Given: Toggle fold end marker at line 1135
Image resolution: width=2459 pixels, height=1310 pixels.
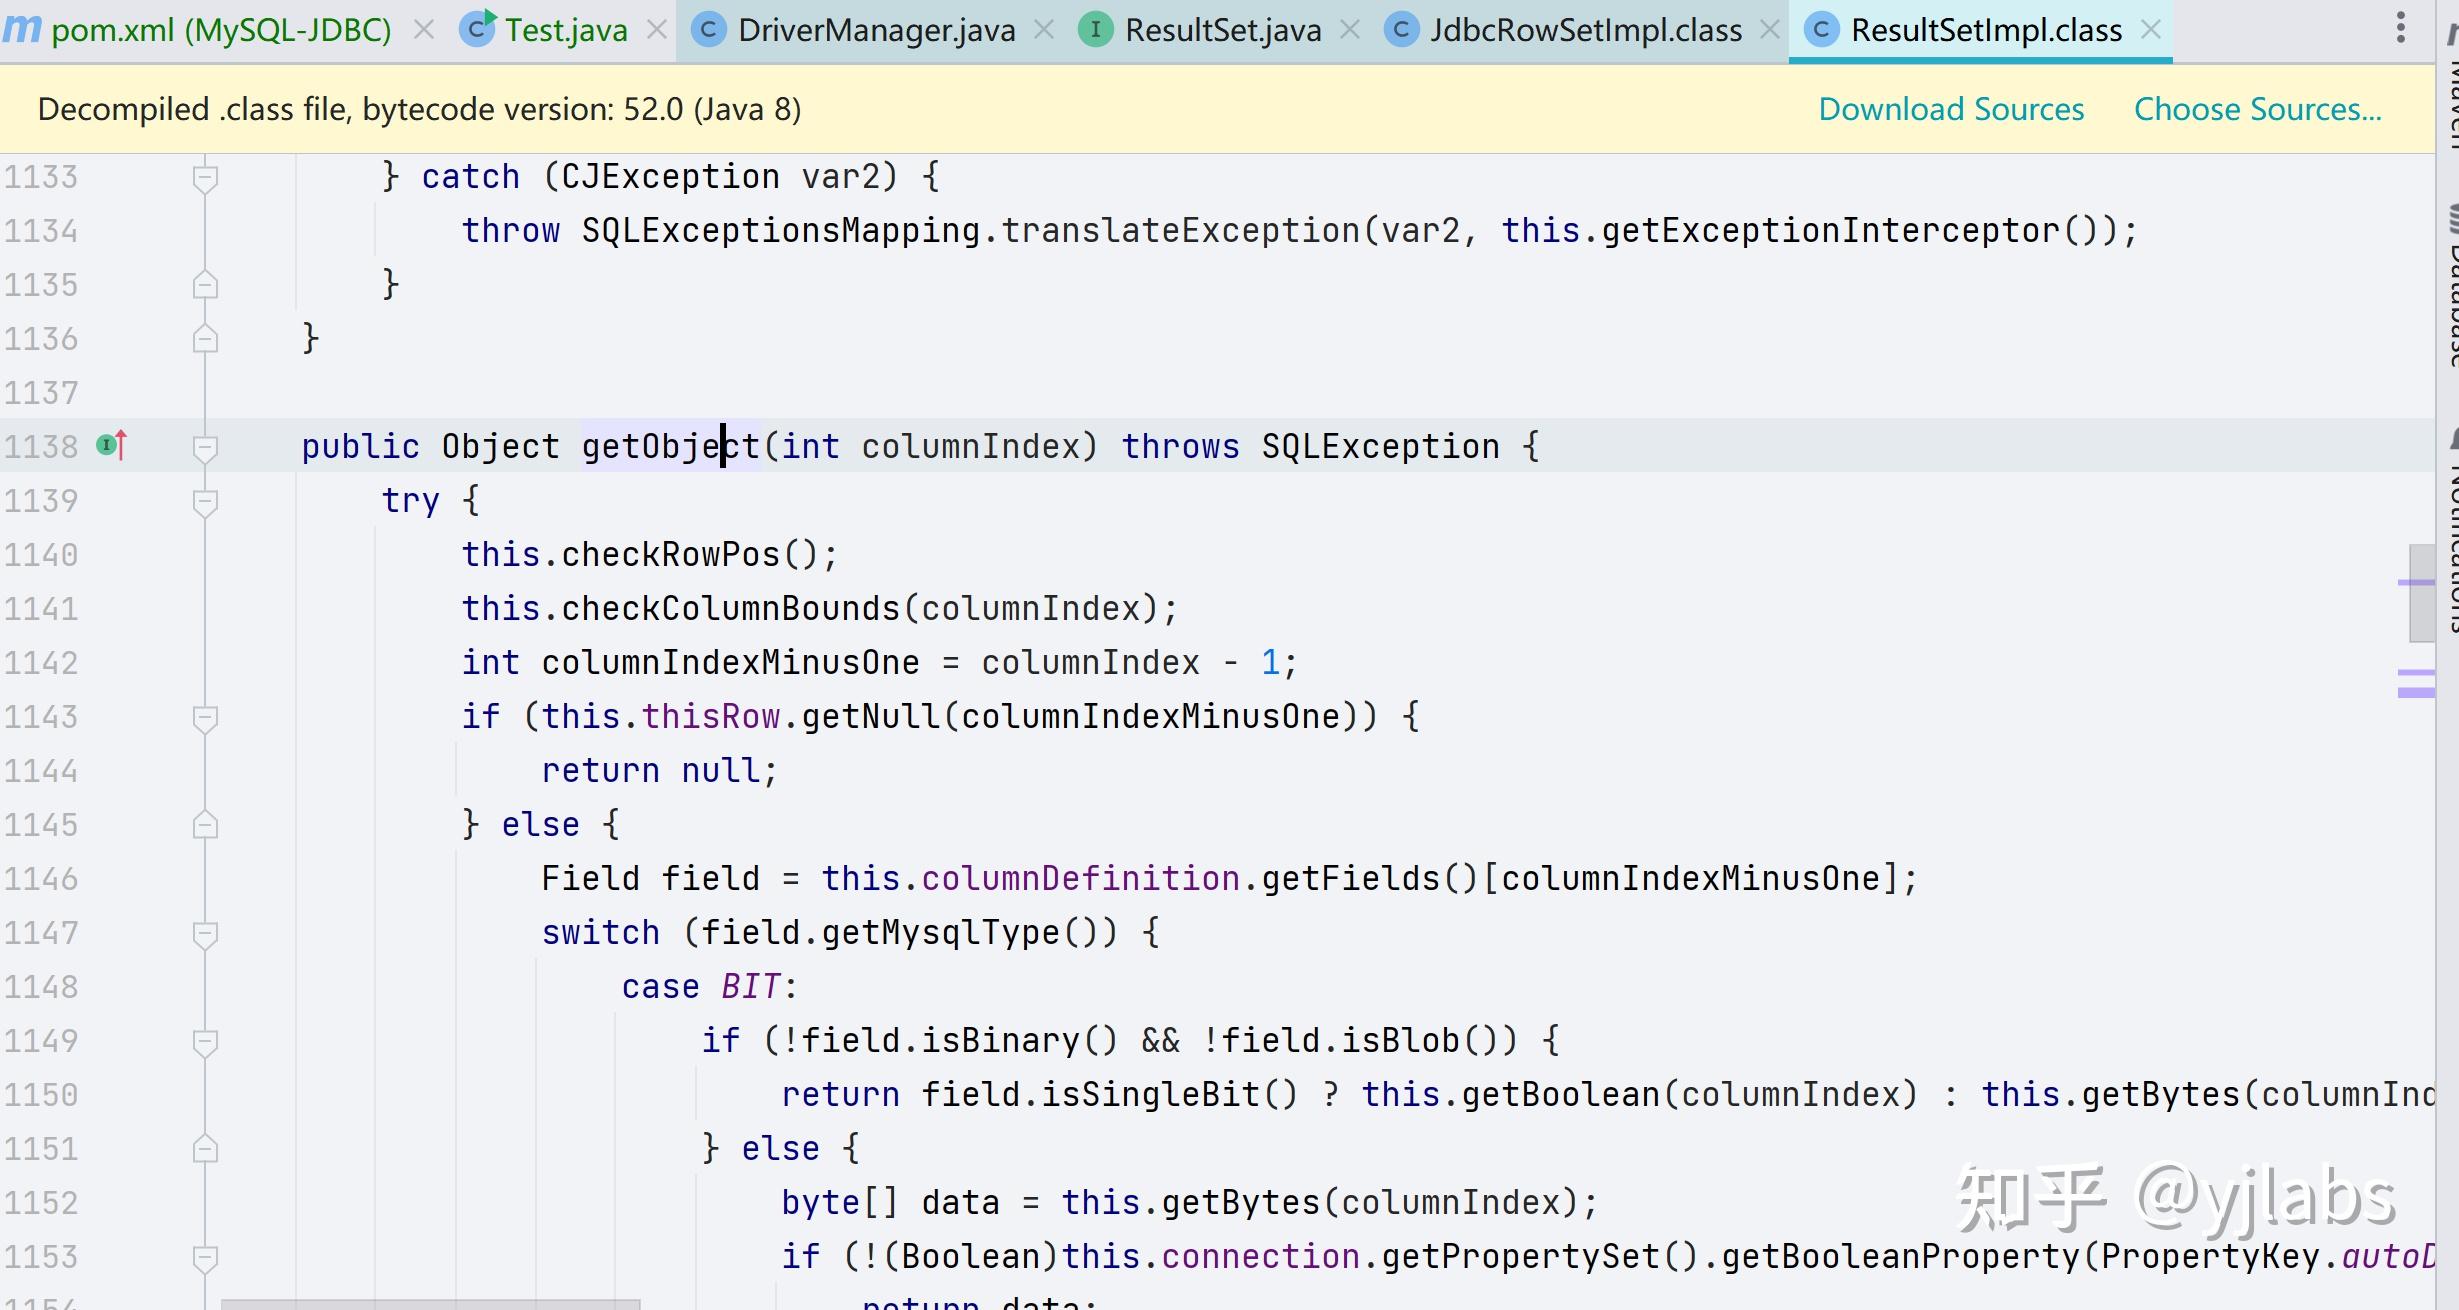Looking at the screenshot, I should [x=205, y=286].
